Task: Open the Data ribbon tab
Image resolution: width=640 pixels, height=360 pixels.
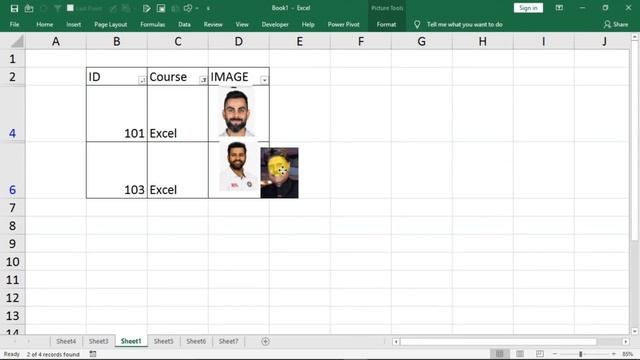Action: click(184, 24)
